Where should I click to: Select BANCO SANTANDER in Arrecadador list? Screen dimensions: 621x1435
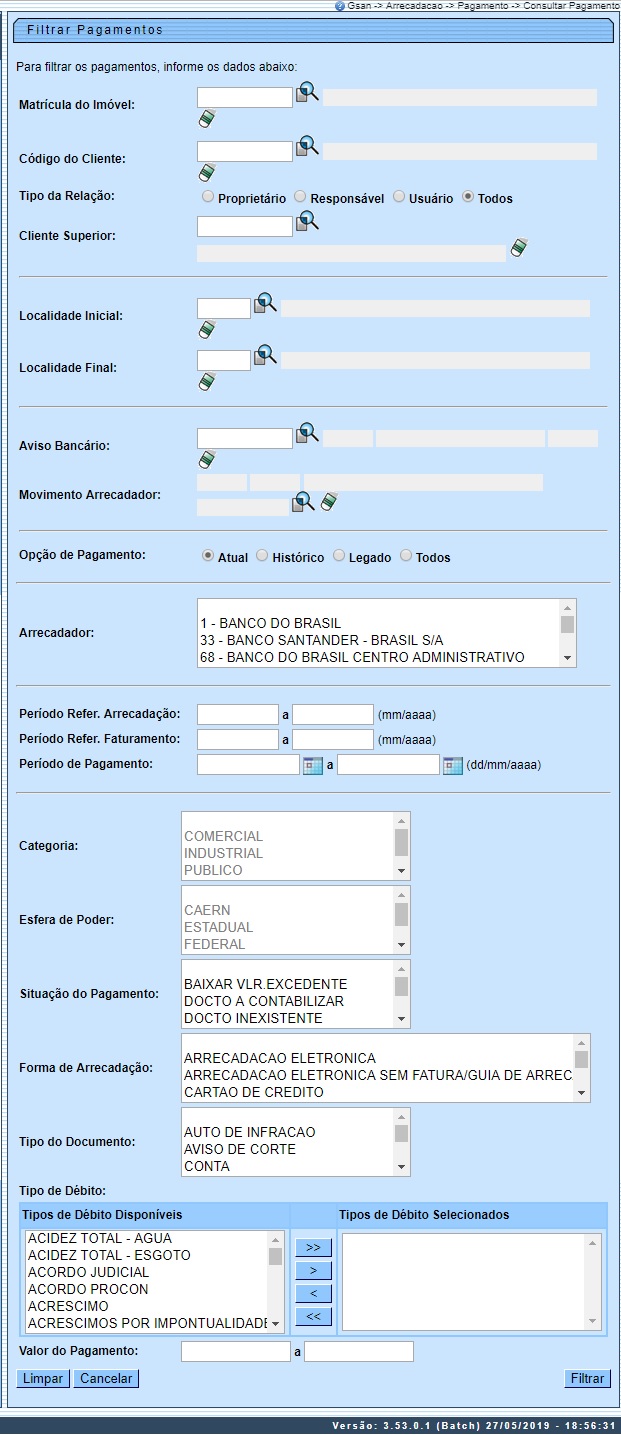coord(321,640)
